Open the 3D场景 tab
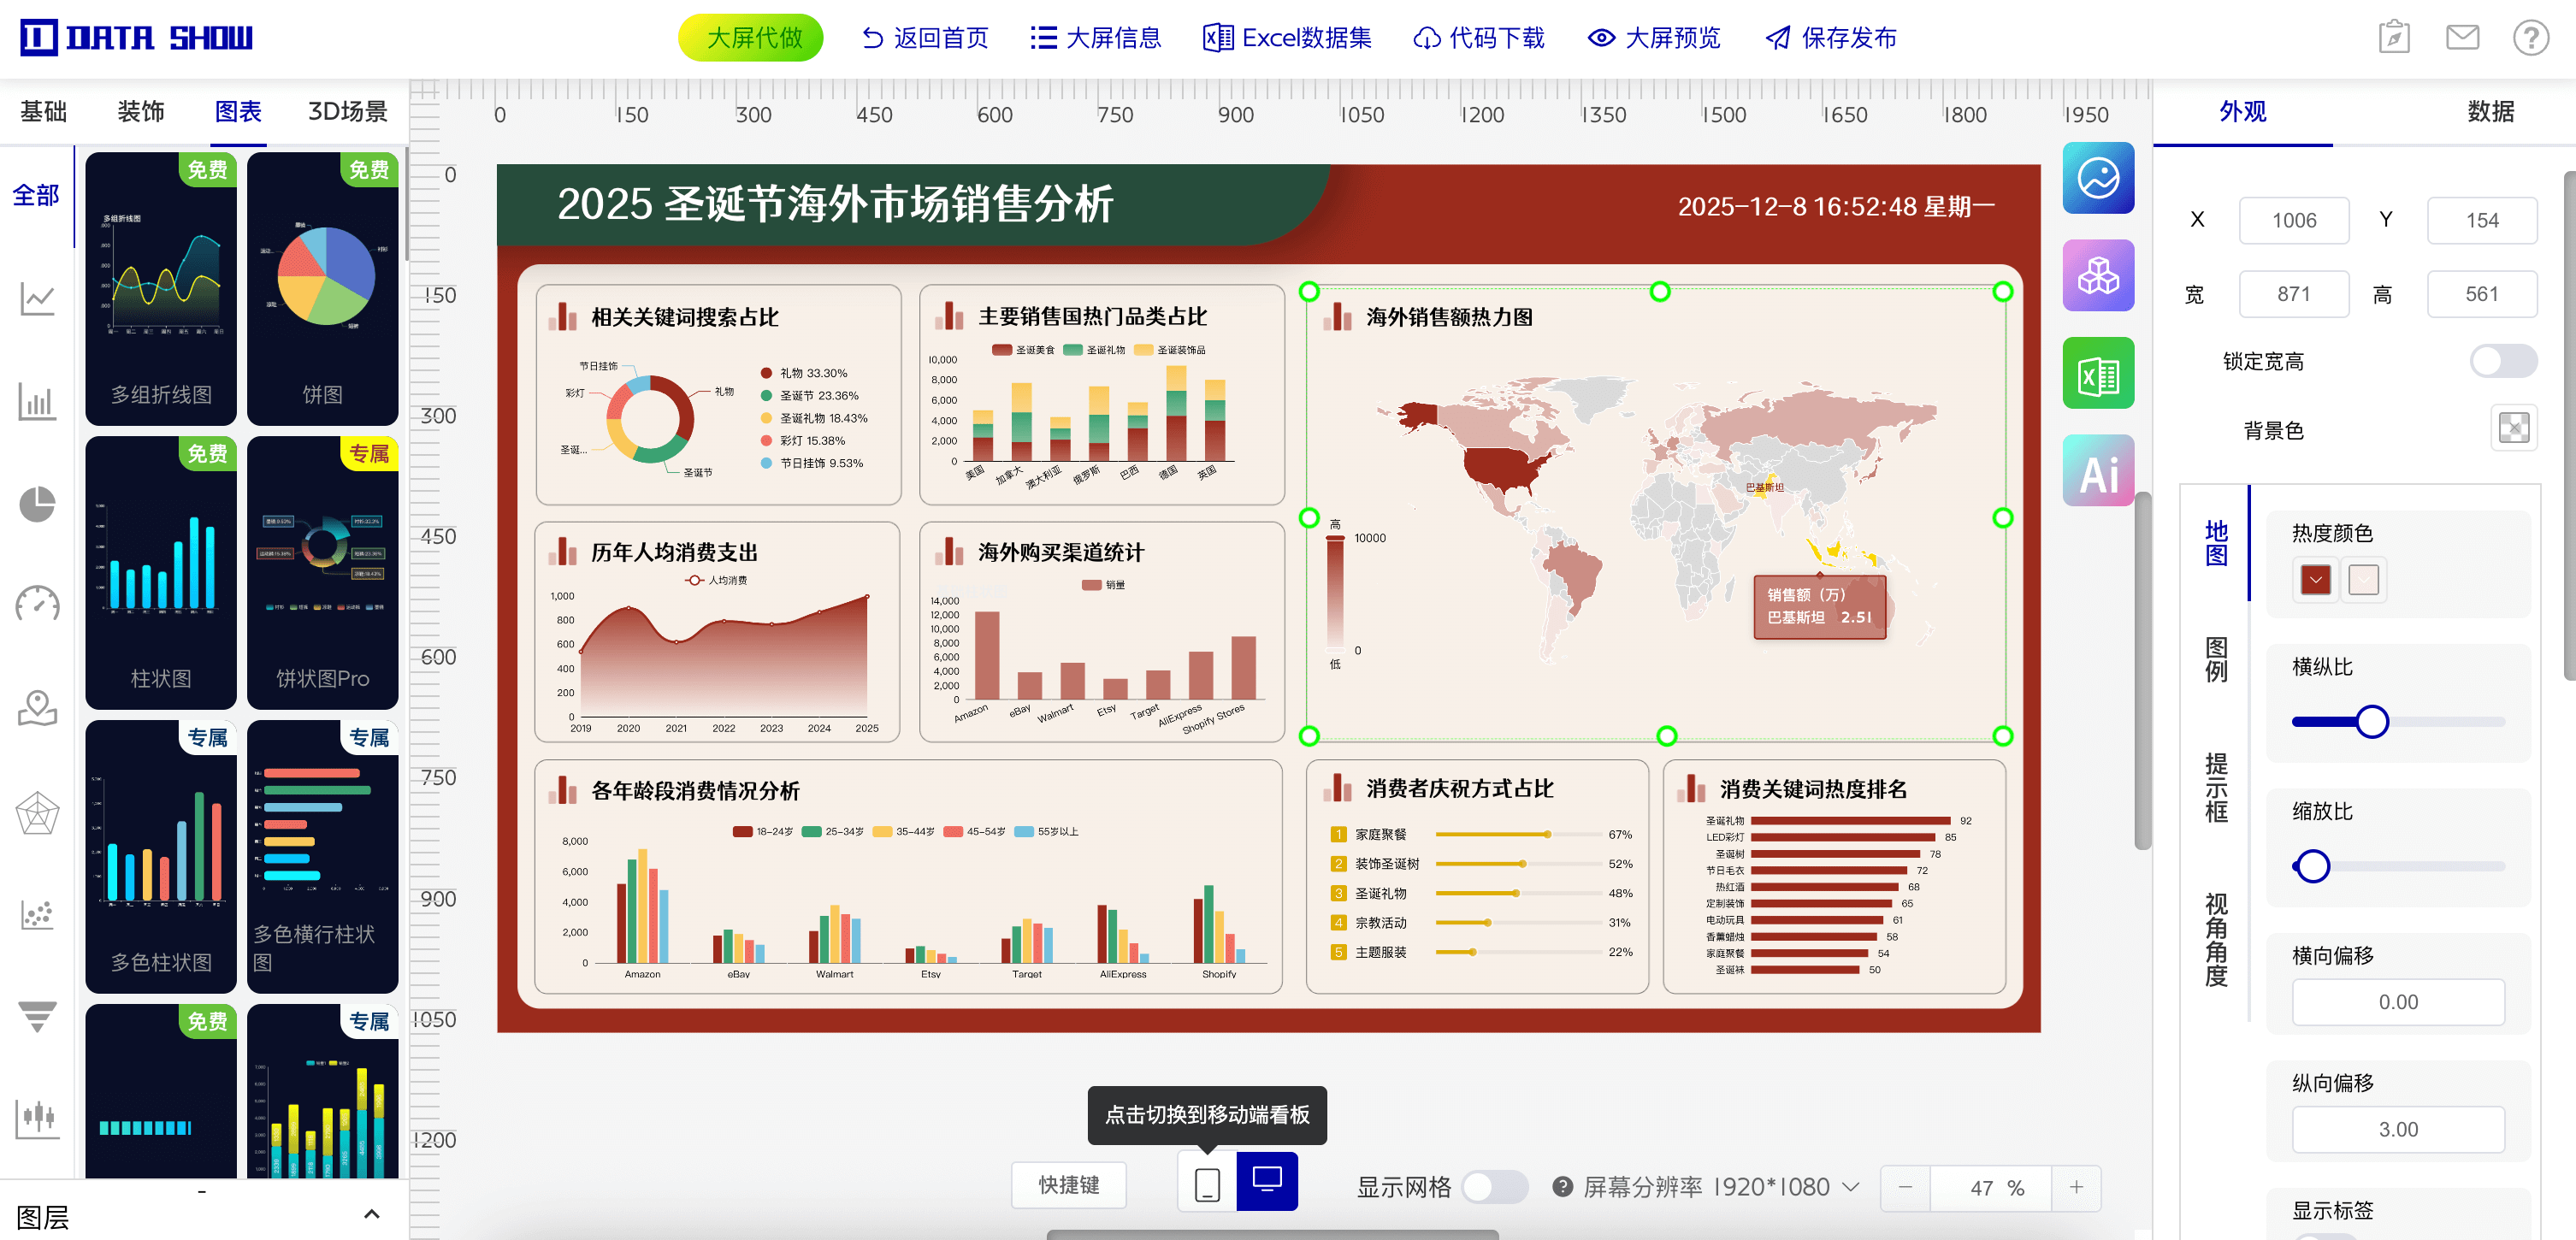 tap(347, 111)
